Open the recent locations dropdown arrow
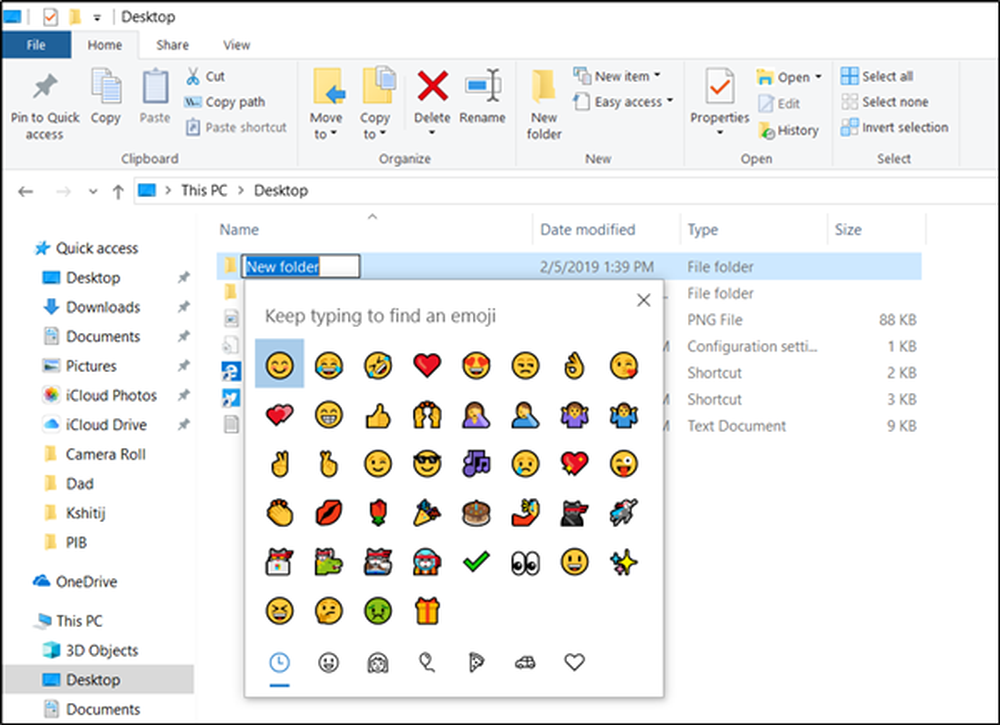The width and height of the screenshot is (1000, 725). click(93, 191)
